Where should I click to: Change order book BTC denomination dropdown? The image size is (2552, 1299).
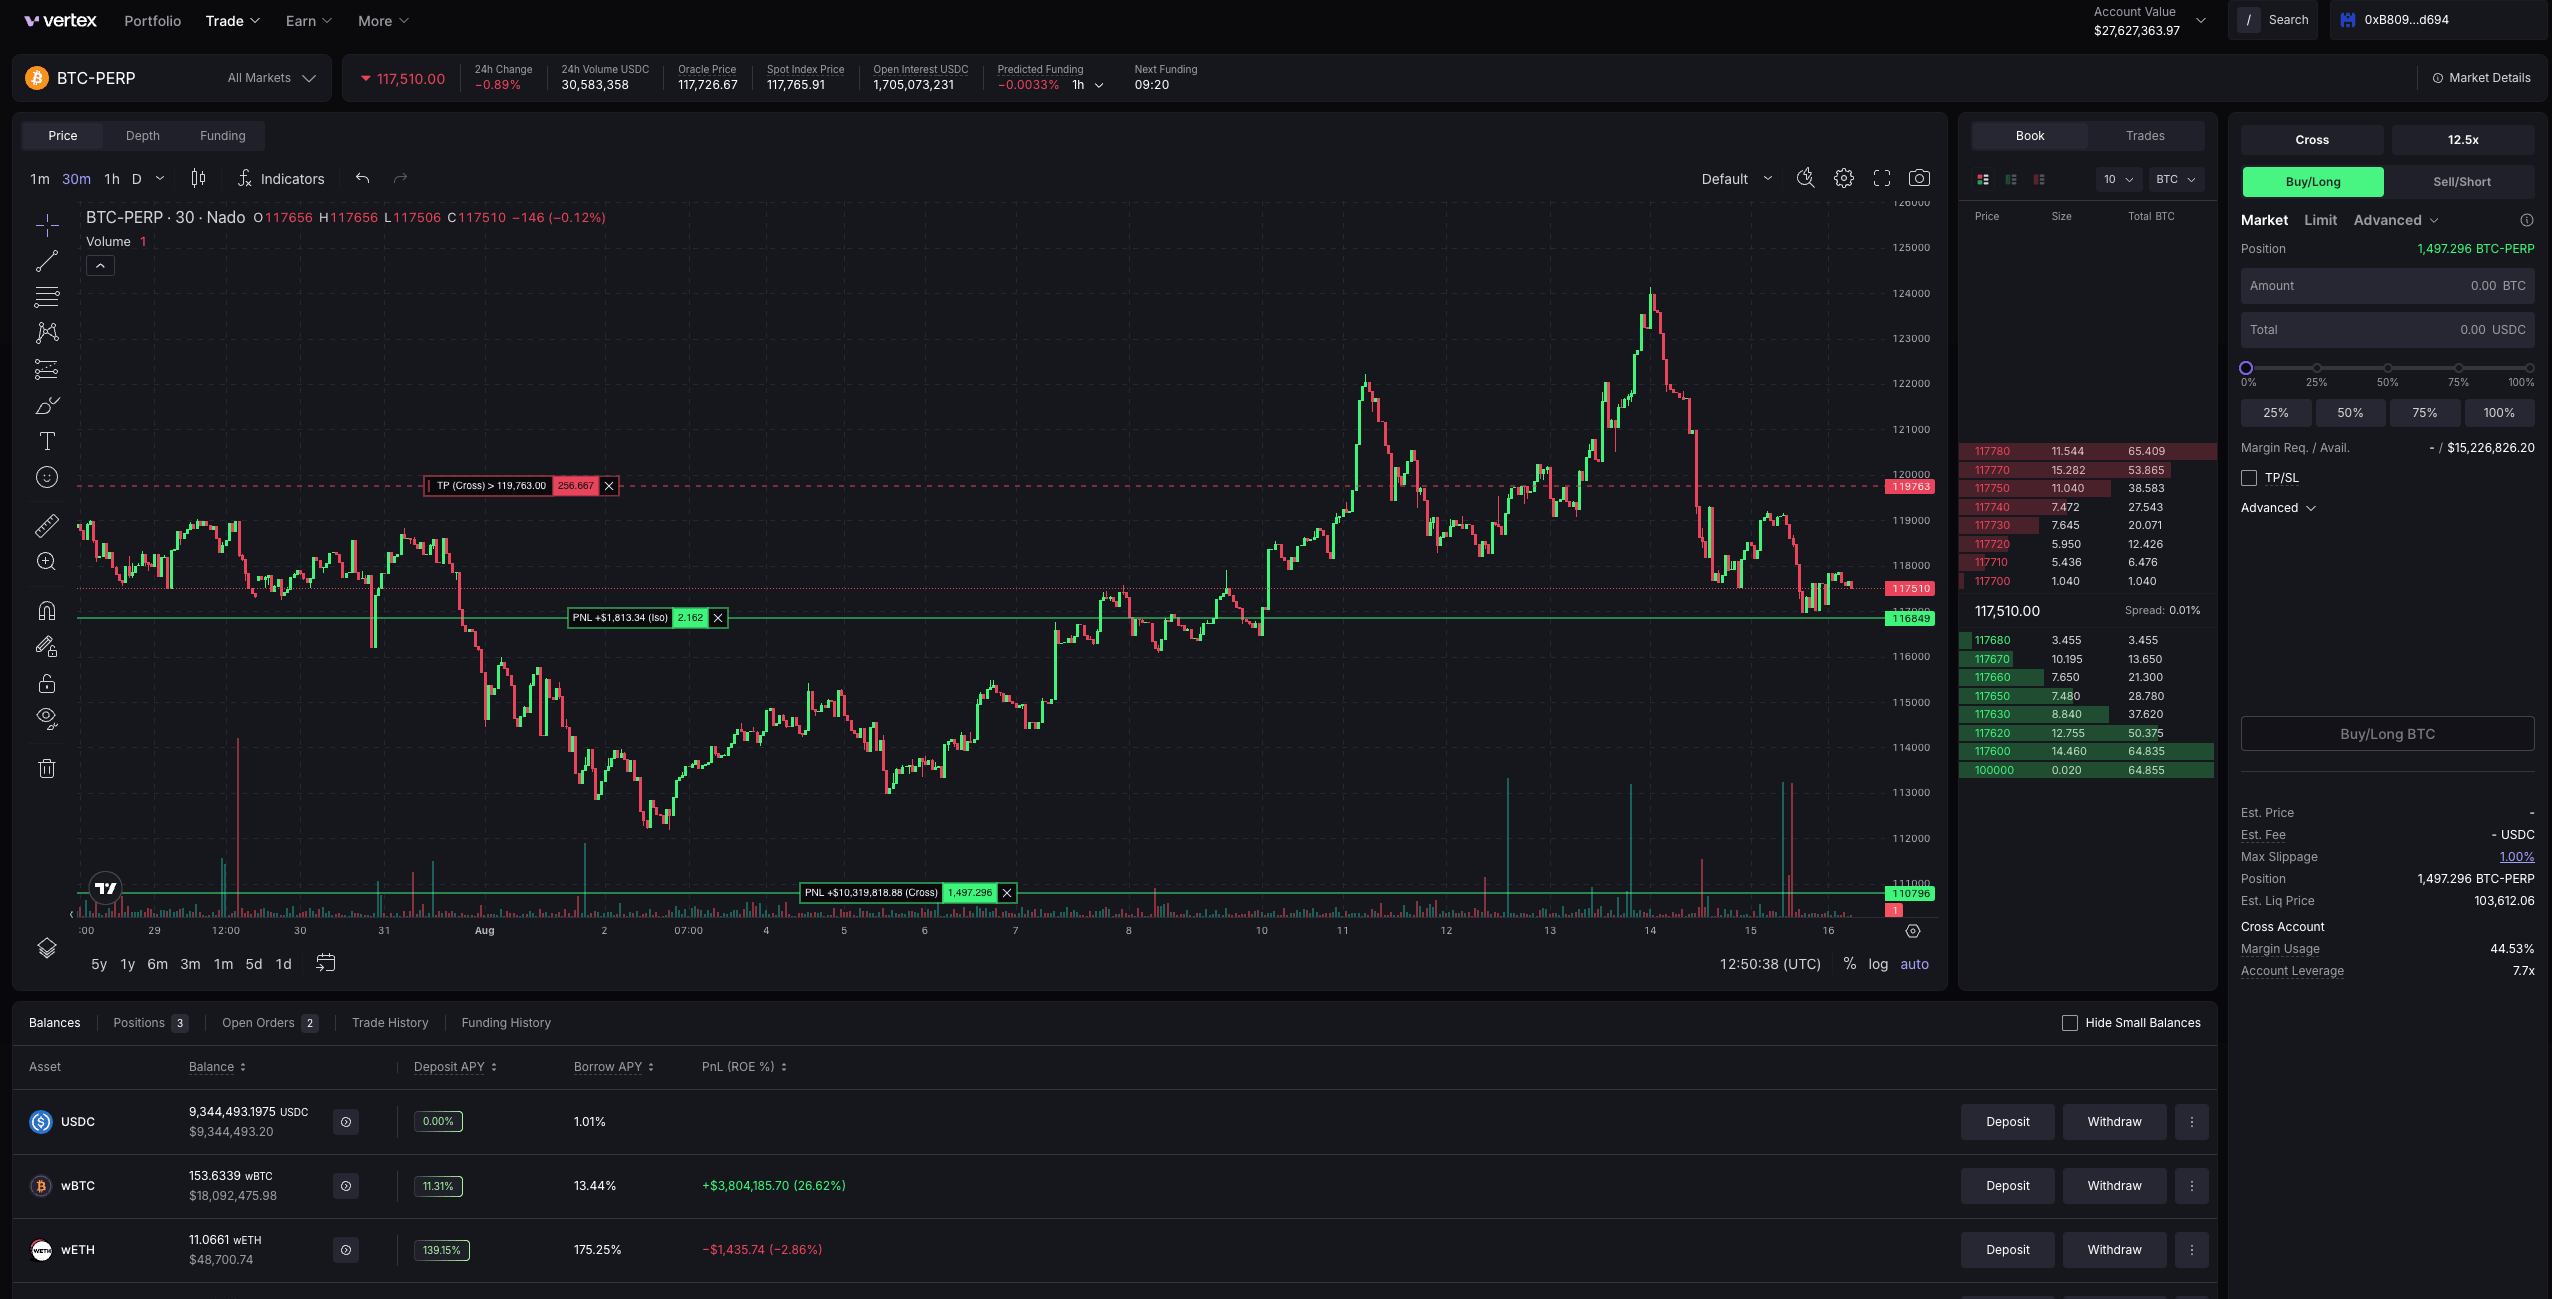pyautogui.click(x=2175, y=179)
